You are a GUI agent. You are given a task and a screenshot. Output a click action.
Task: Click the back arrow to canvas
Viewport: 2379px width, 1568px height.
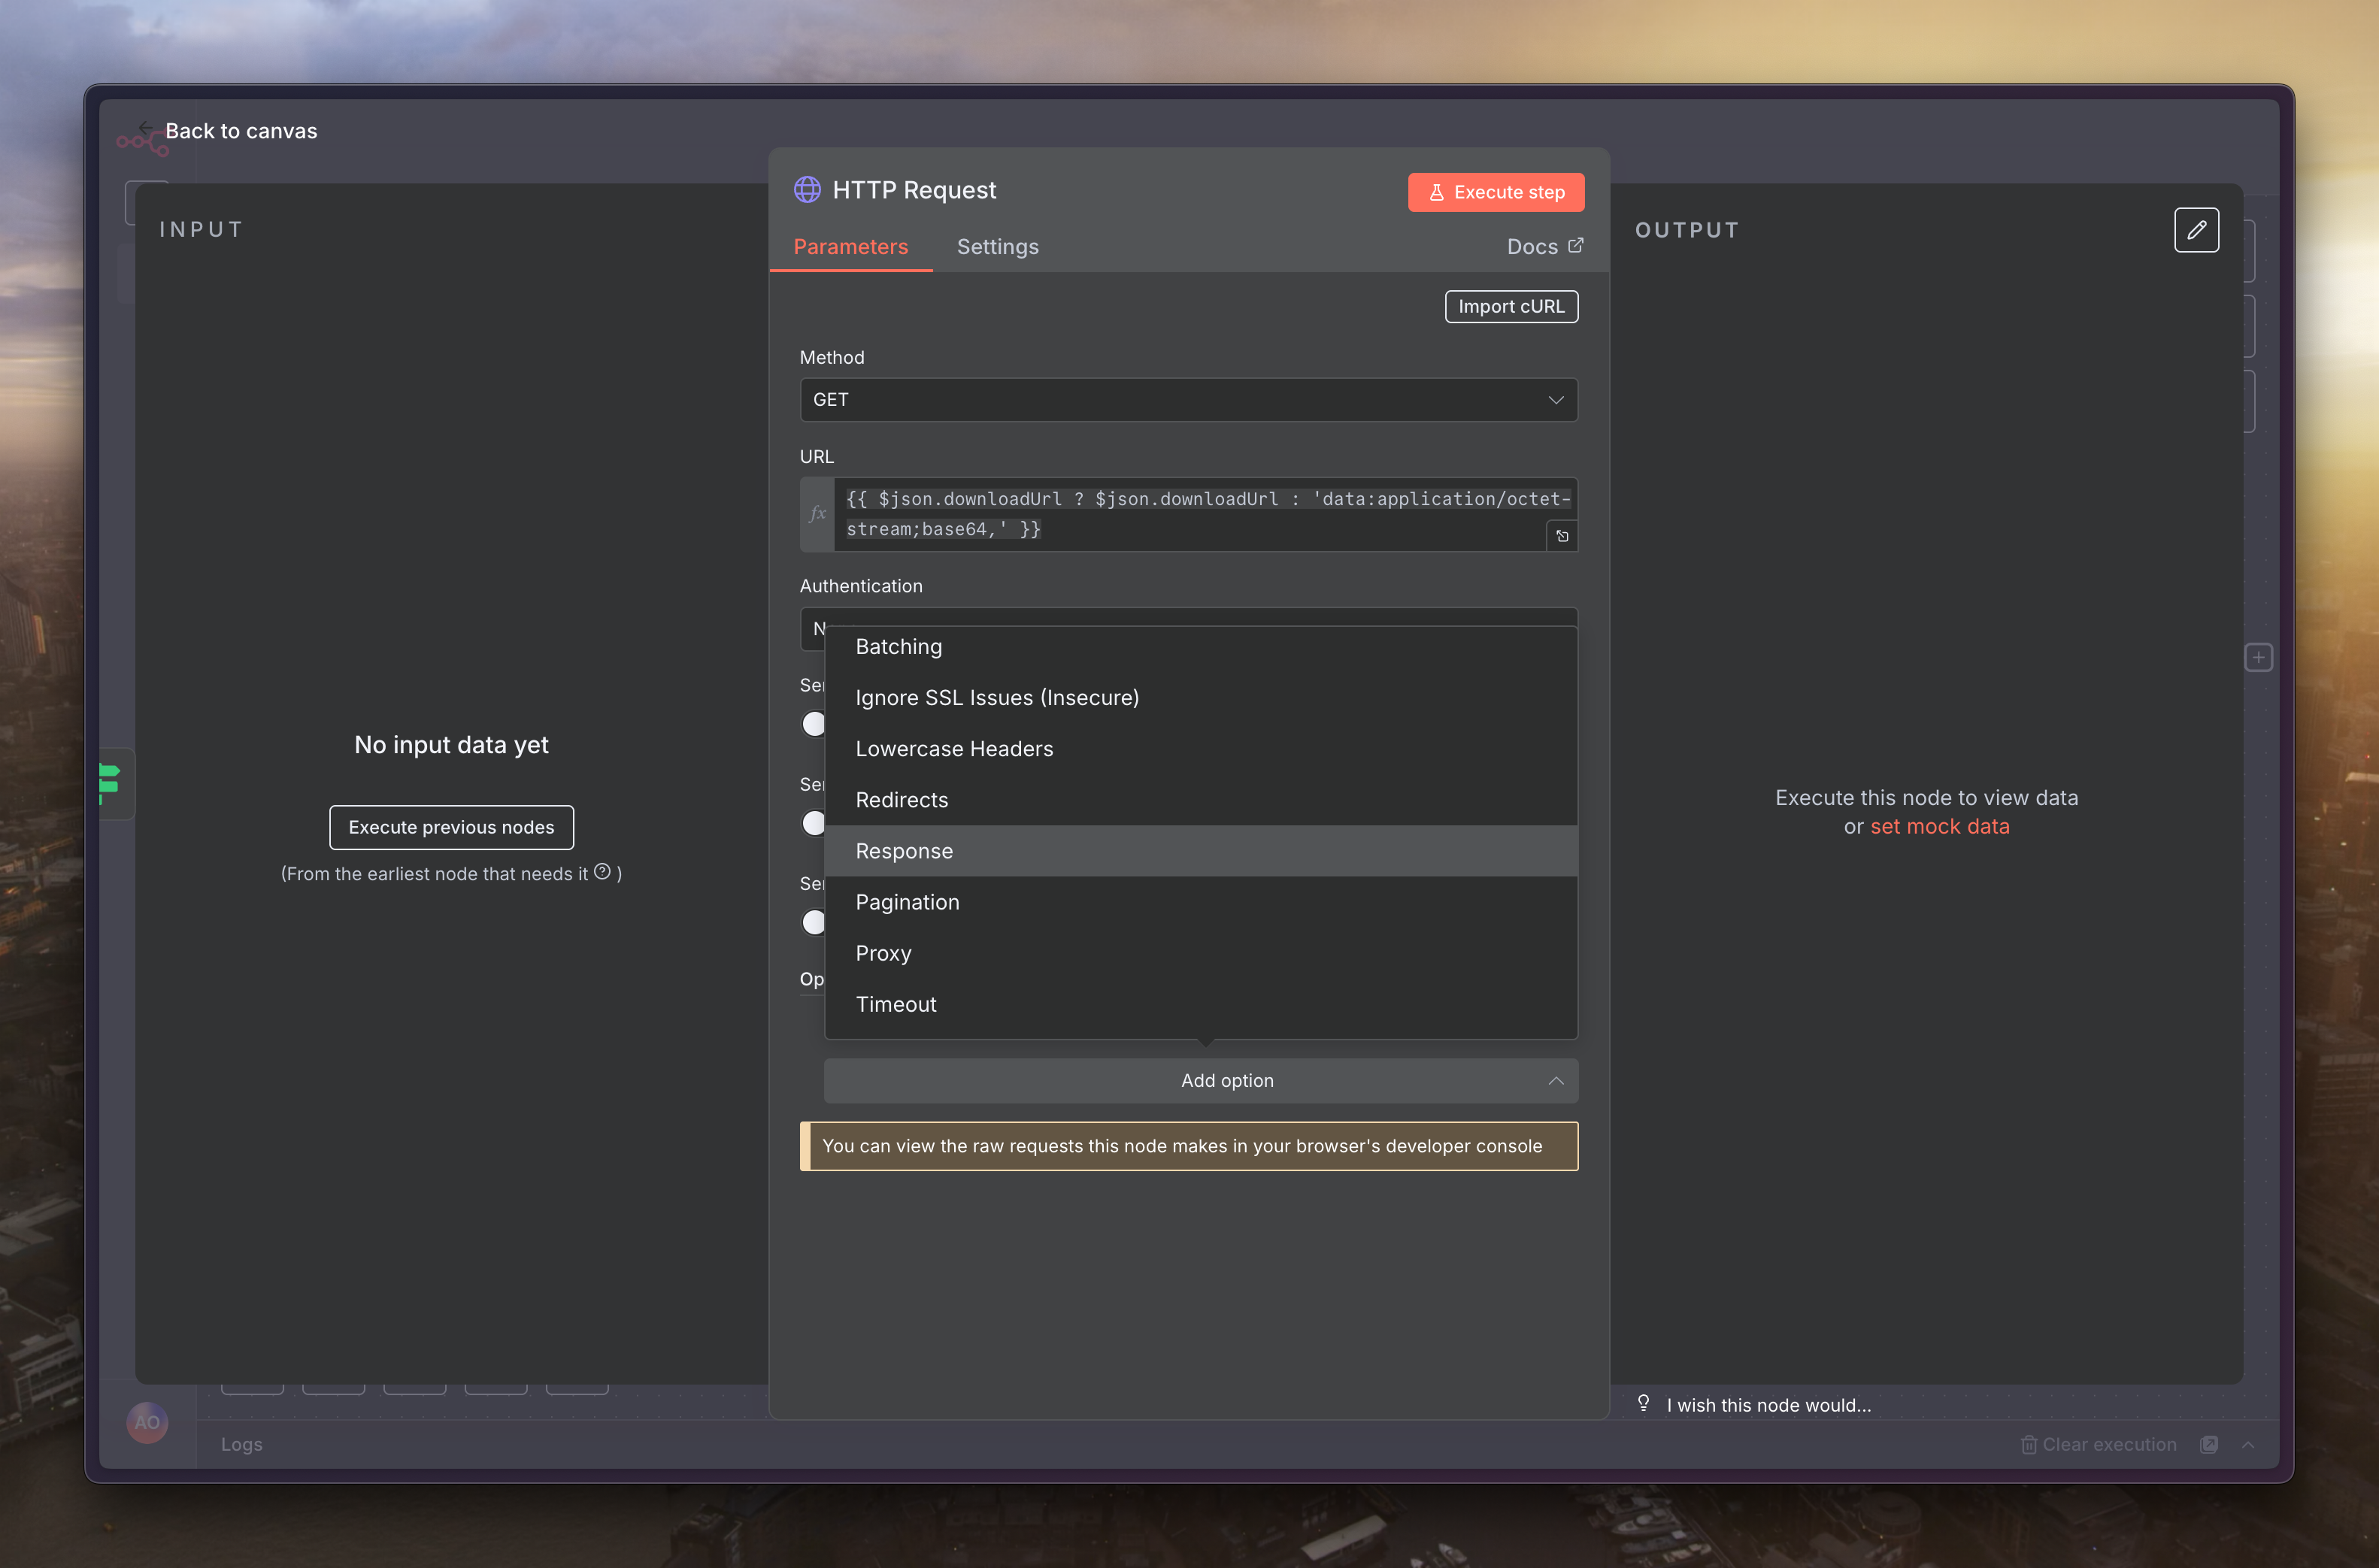[146, 129]
